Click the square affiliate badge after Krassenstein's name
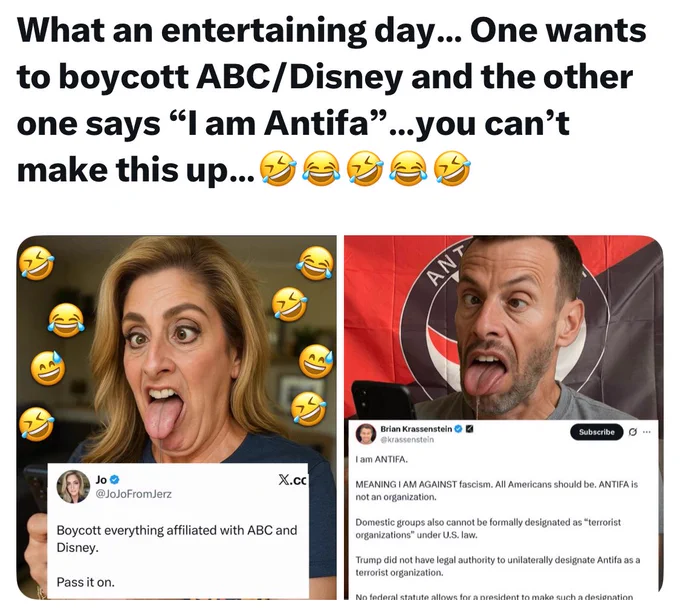Image resolution: width=680 pixels, height=612 pixels. click(468, 429)
